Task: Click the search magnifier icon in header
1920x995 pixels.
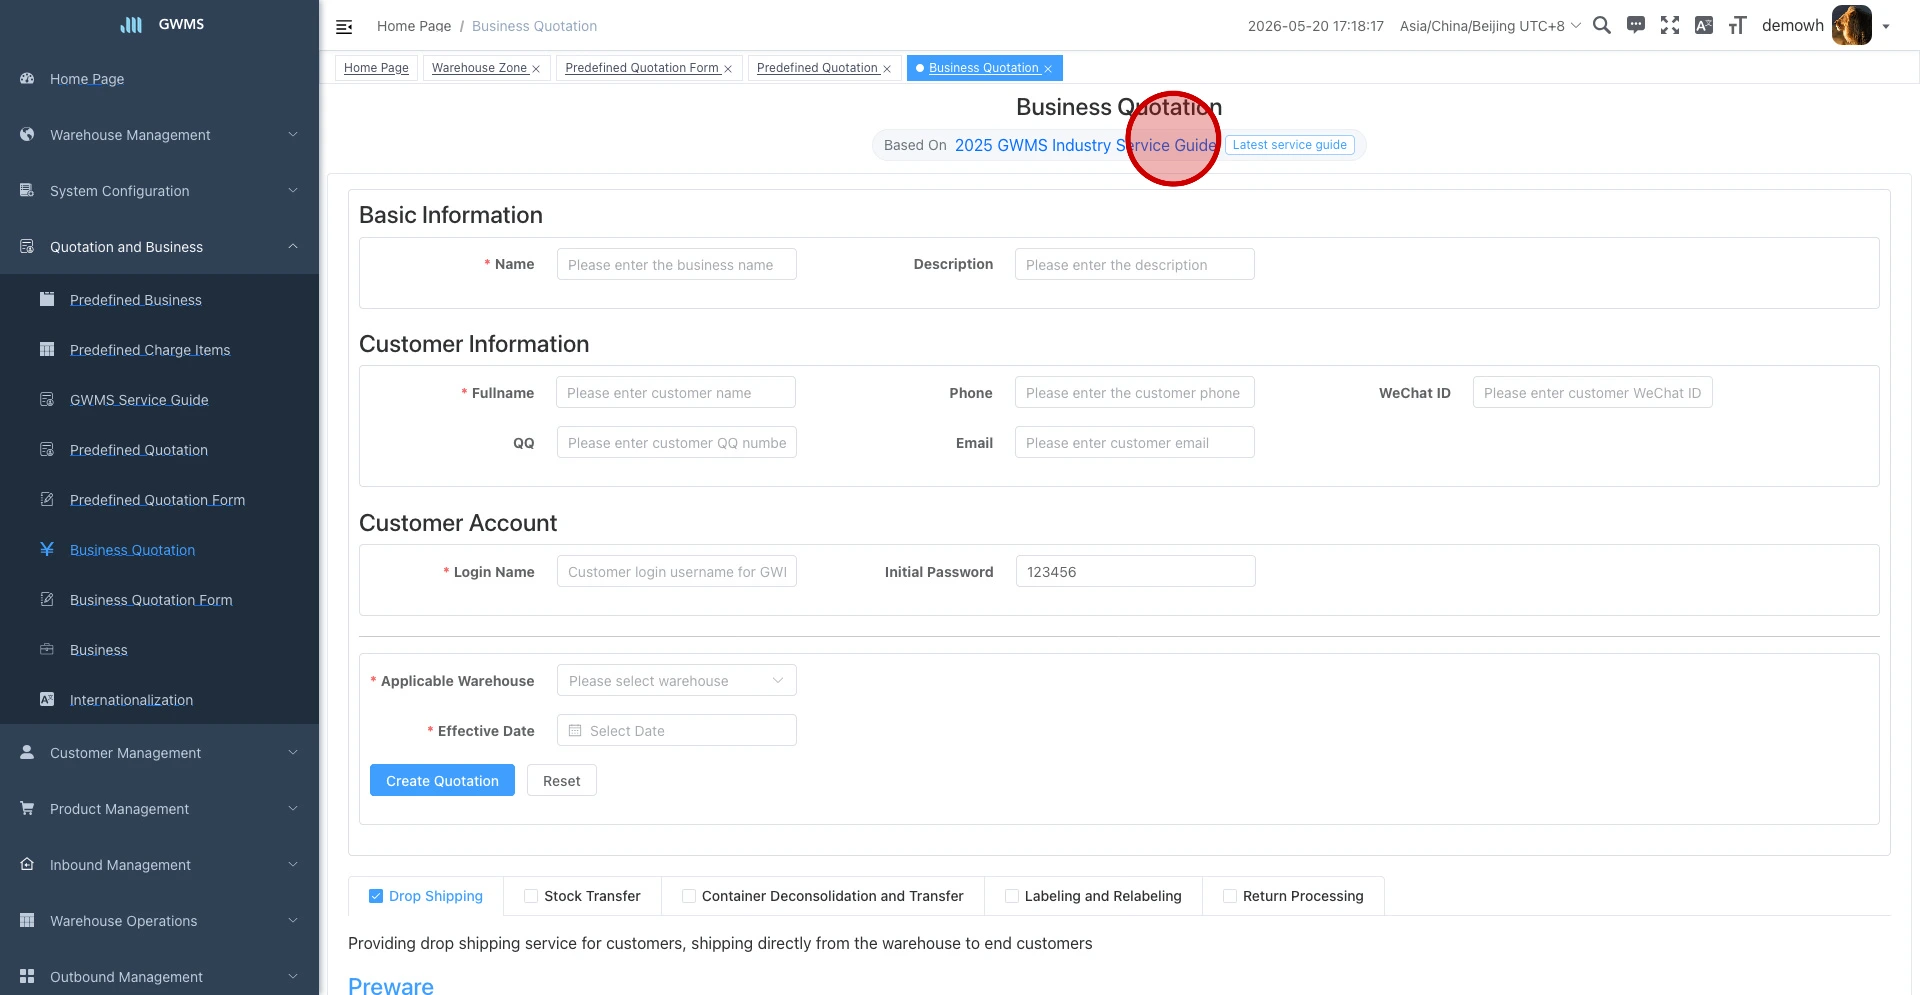Action: point(1602,25)
